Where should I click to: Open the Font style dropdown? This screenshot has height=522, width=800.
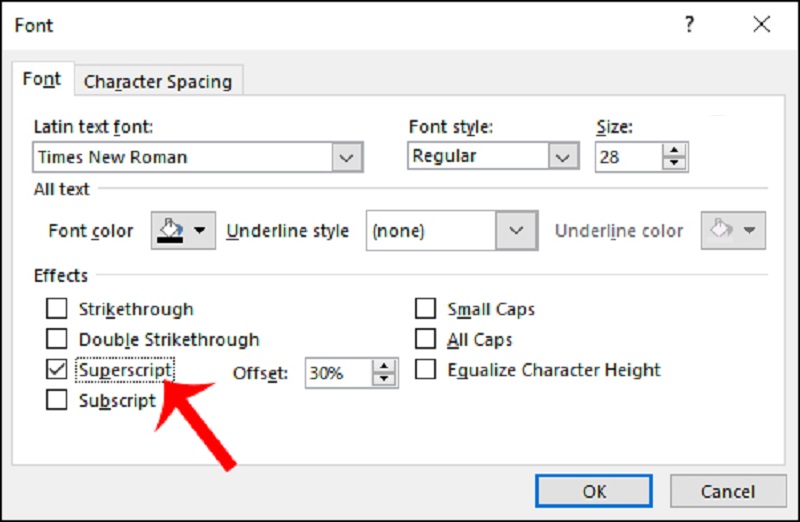coord(563,157)
